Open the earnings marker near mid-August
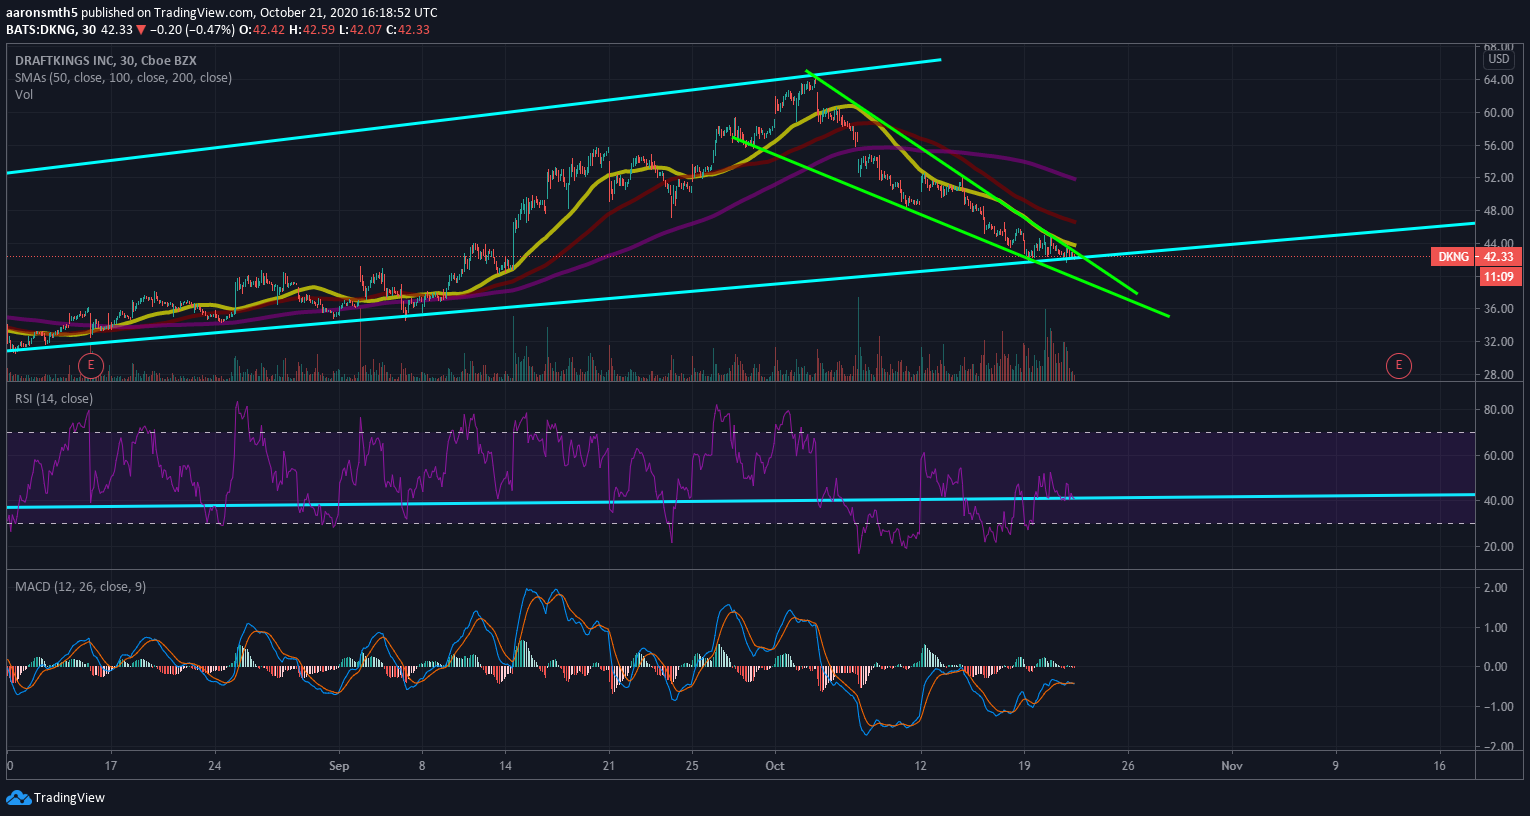The width and height of the screenshot is (1530, 816). tap(91, 366)
